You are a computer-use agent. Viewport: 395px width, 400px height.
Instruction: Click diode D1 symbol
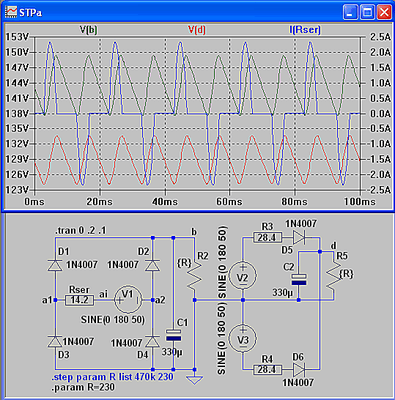[x=55, y=265]
